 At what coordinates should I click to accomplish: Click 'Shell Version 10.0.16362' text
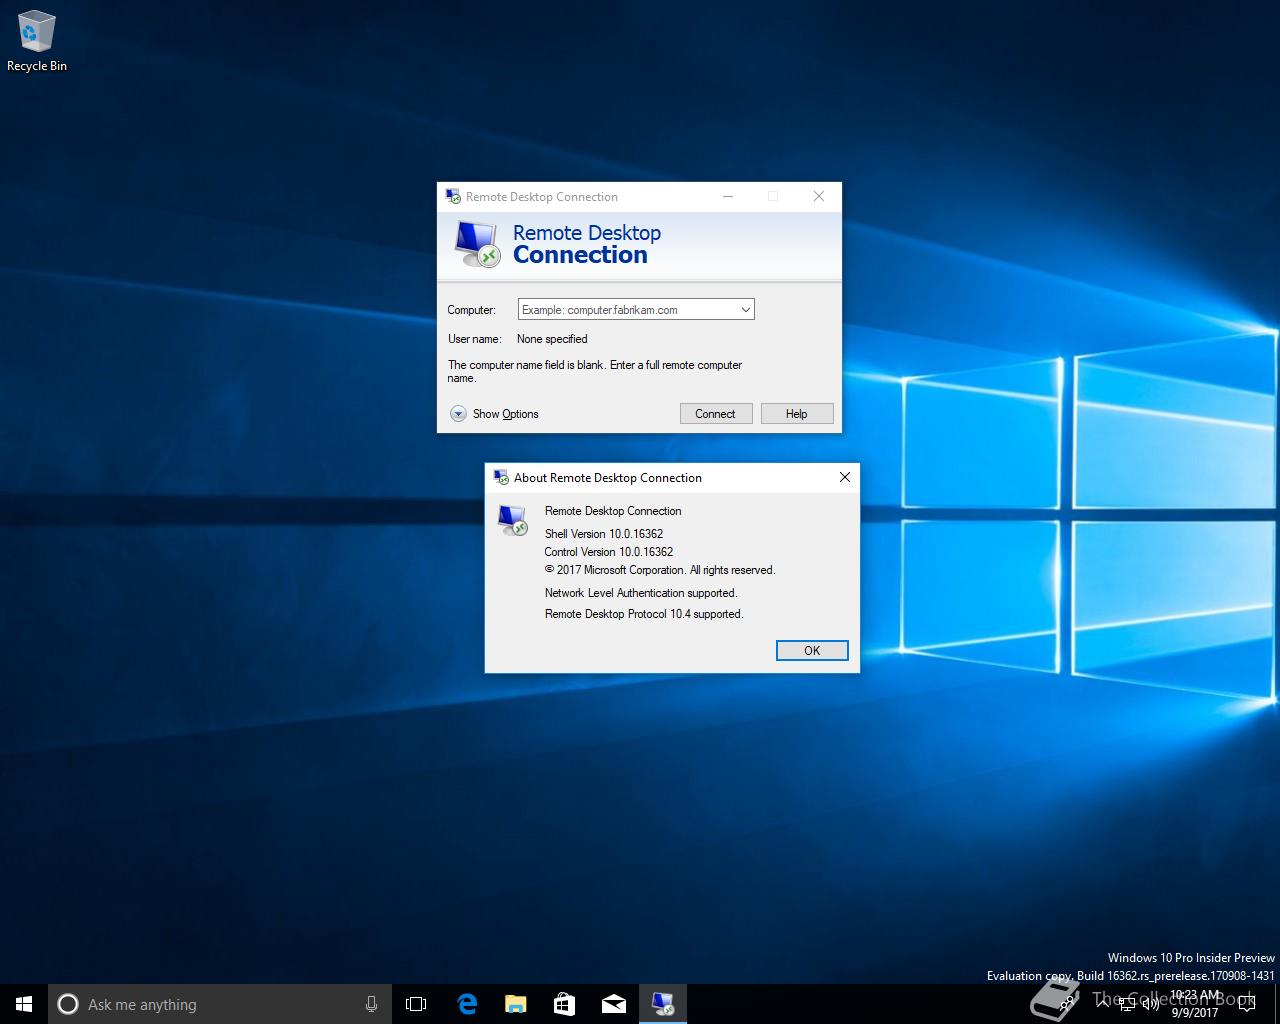click(x=604, y=534)
